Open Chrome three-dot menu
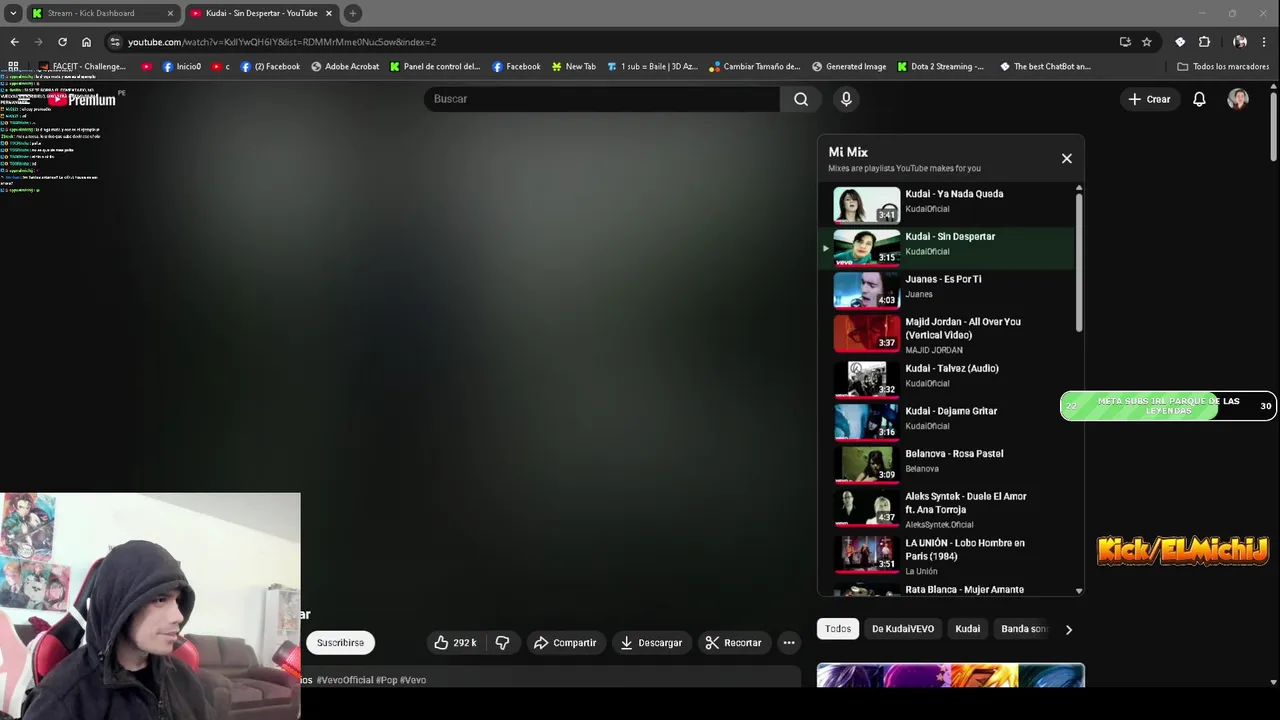 tap(1266, 42)
